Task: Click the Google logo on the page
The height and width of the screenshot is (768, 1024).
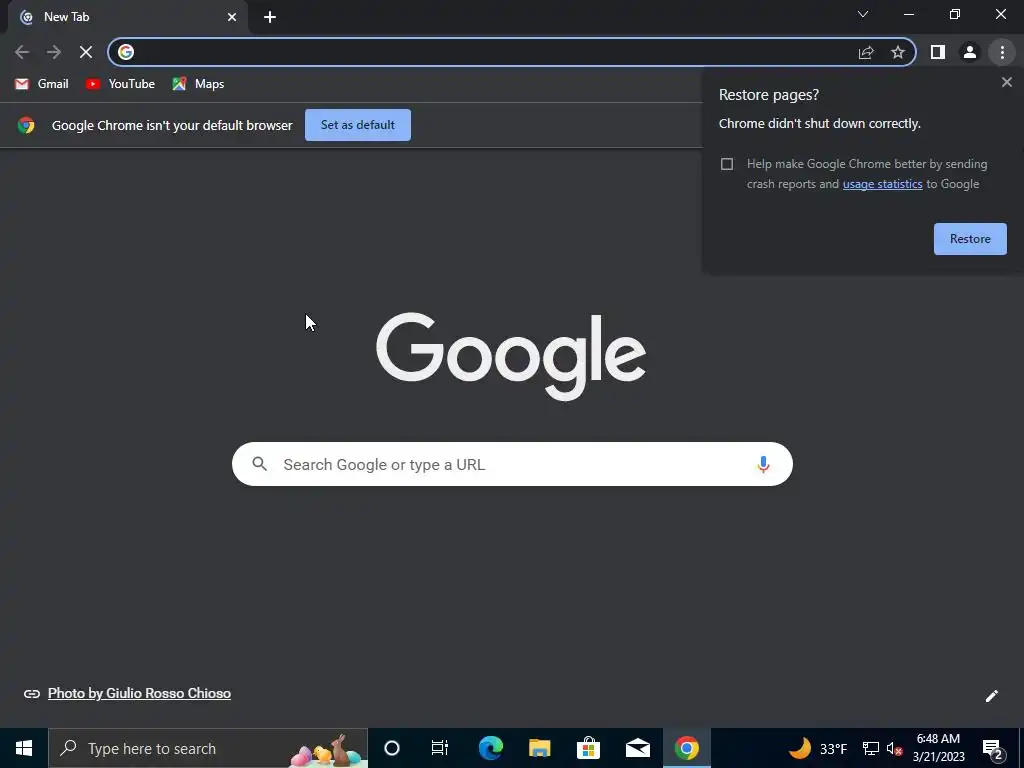Action: [x=511, y=356]
